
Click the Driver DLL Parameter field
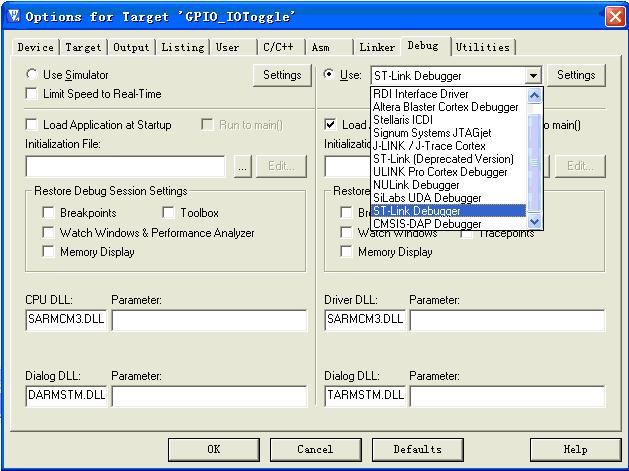pyautogui.click(x=507, y=320)
